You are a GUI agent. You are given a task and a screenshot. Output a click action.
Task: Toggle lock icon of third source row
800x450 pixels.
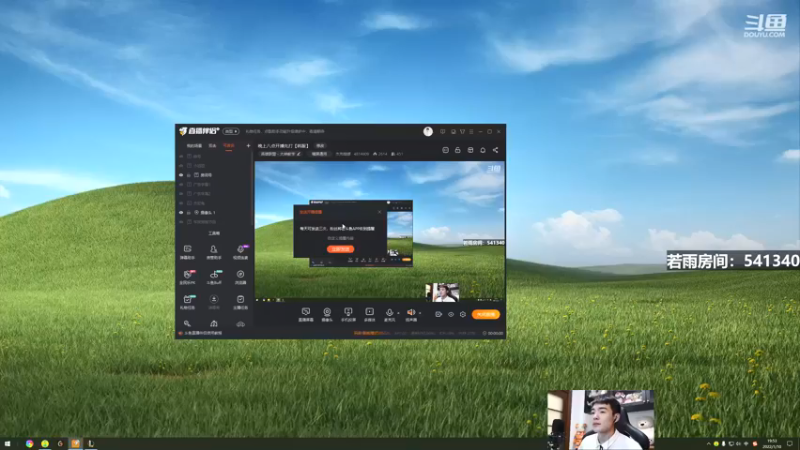(189, 175)
